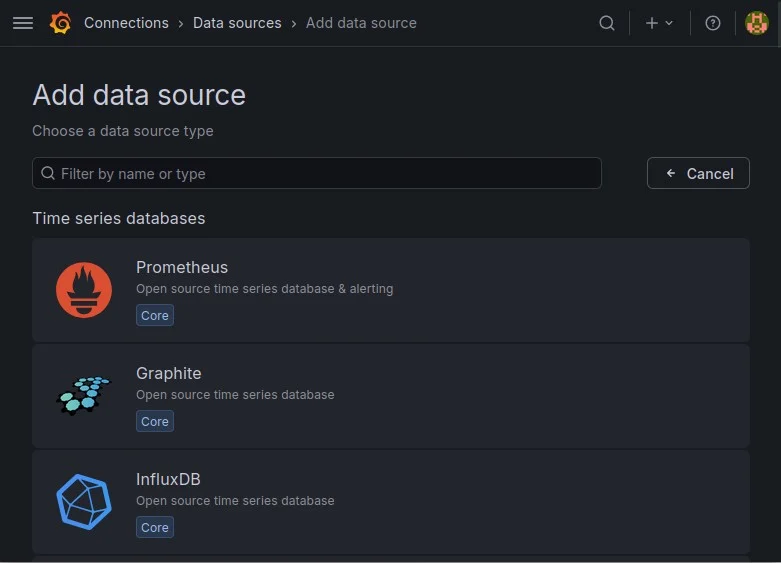781x563 pixels.
Task: Expand the plus 'New' dropdown
Action: pos(659,23)
